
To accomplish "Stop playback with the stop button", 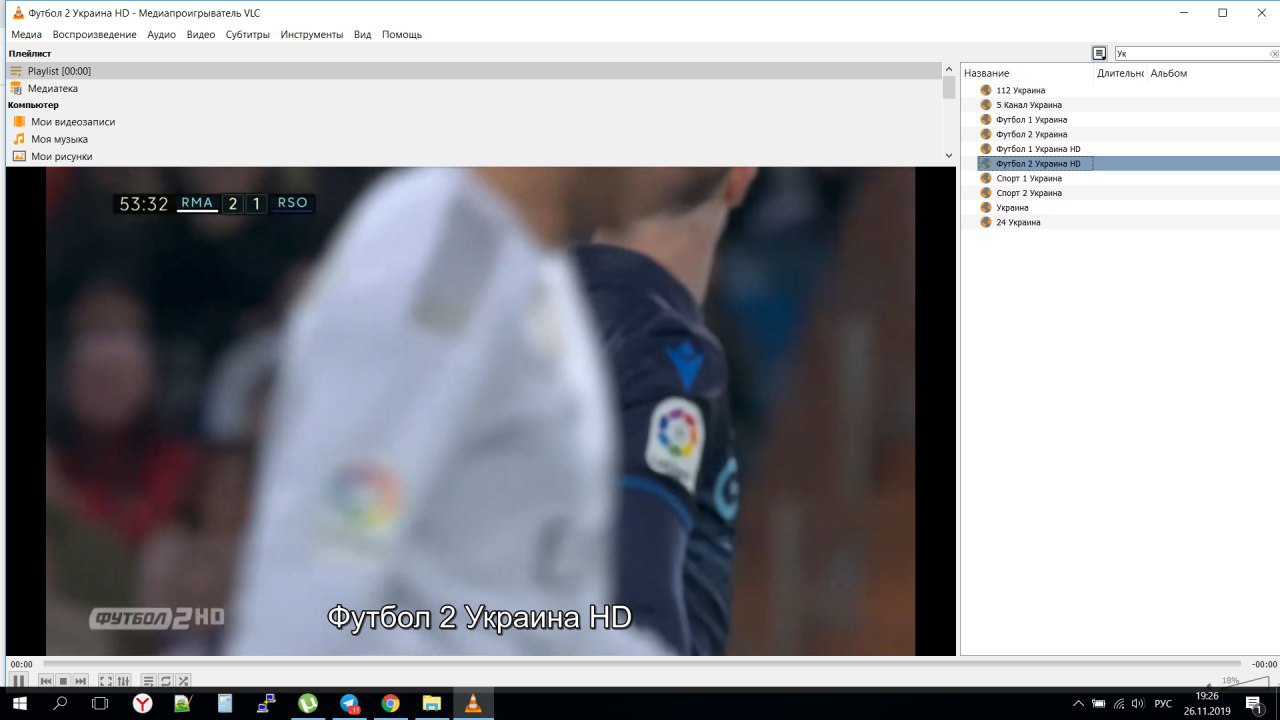I will (63, 681).
